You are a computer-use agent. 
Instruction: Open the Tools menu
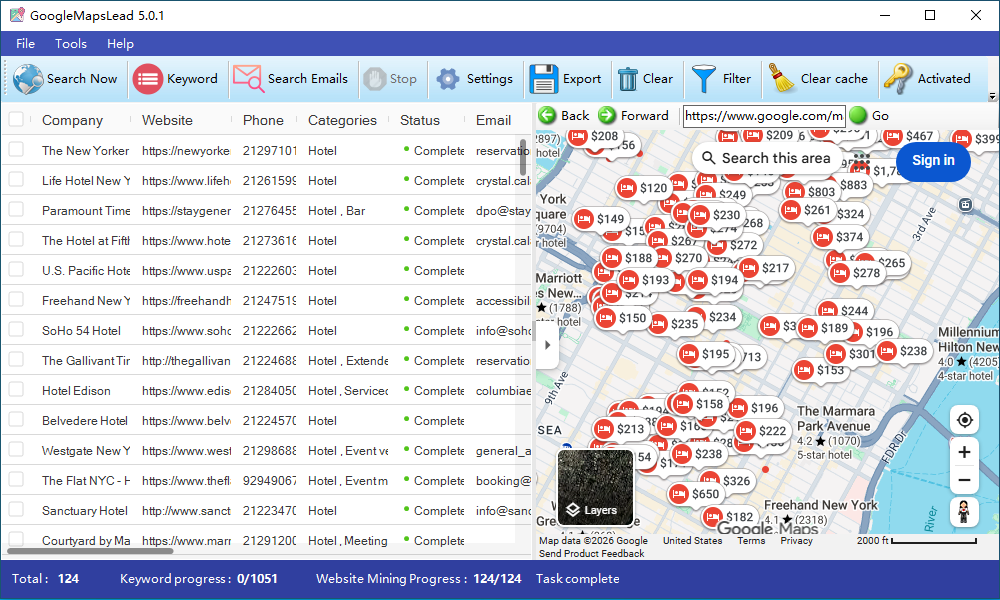click(x=71, y=43)
